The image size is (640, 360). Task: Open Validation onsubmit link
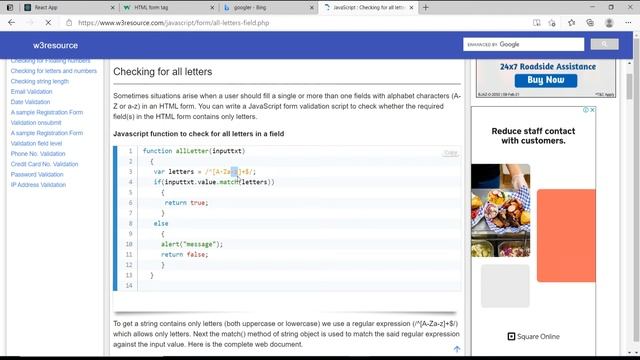pyautogui.click(x=36, y=122)
